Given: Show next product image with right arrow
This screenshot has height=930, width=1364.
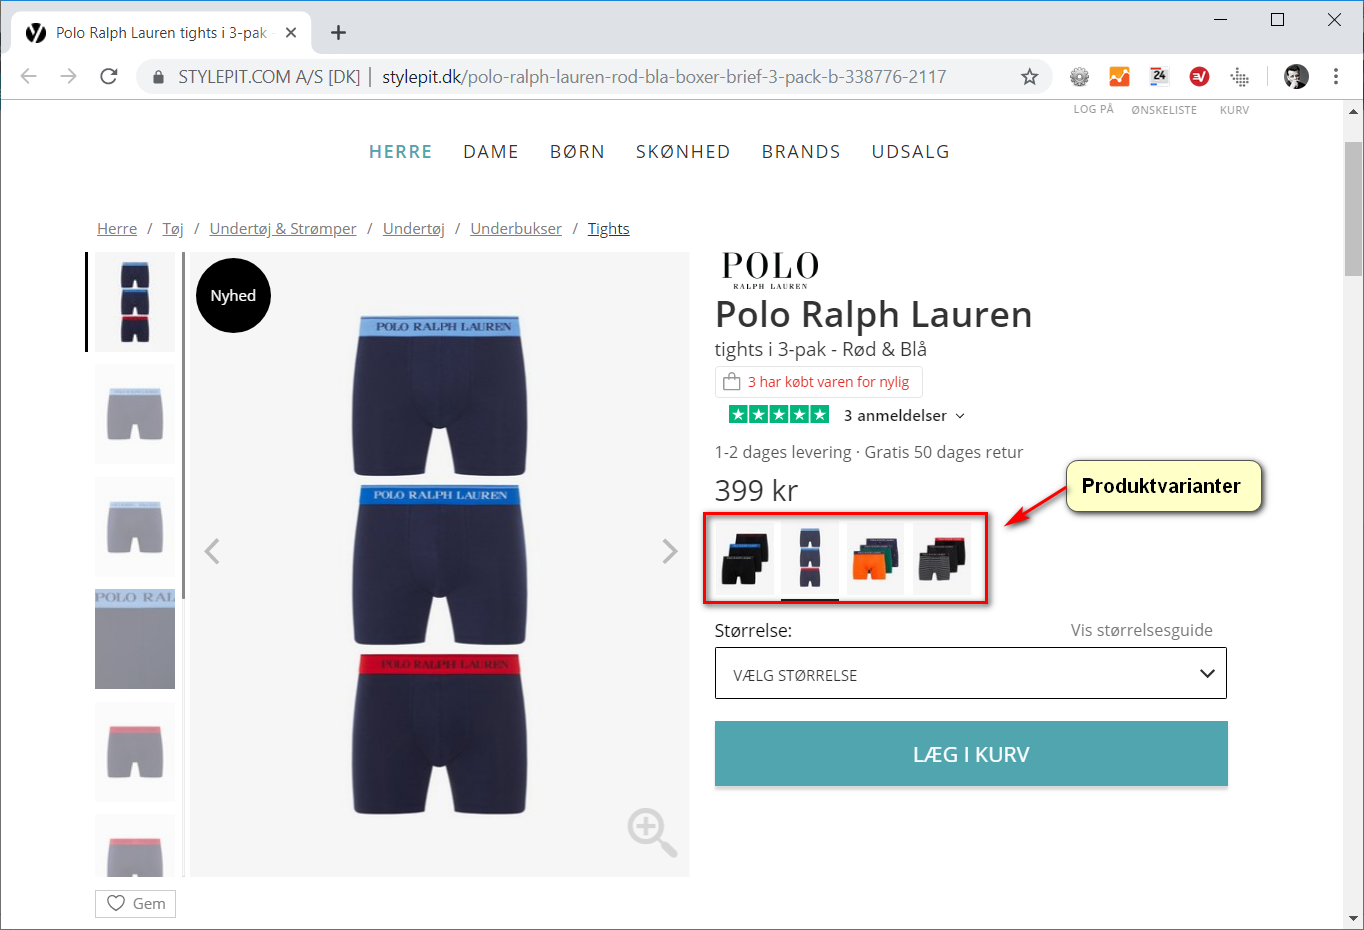Looking at the screenshot, I should (x=670, y=551).
